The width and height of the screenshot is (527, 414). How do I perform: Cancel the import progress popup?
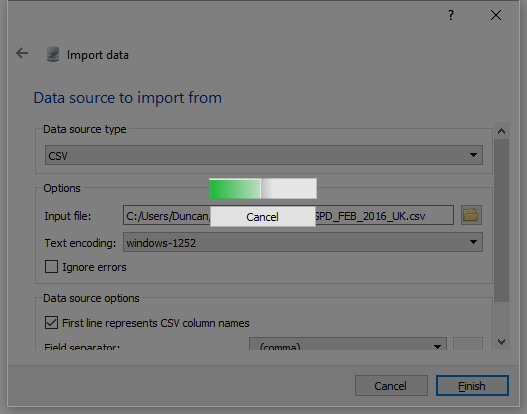tap(263, 217)
